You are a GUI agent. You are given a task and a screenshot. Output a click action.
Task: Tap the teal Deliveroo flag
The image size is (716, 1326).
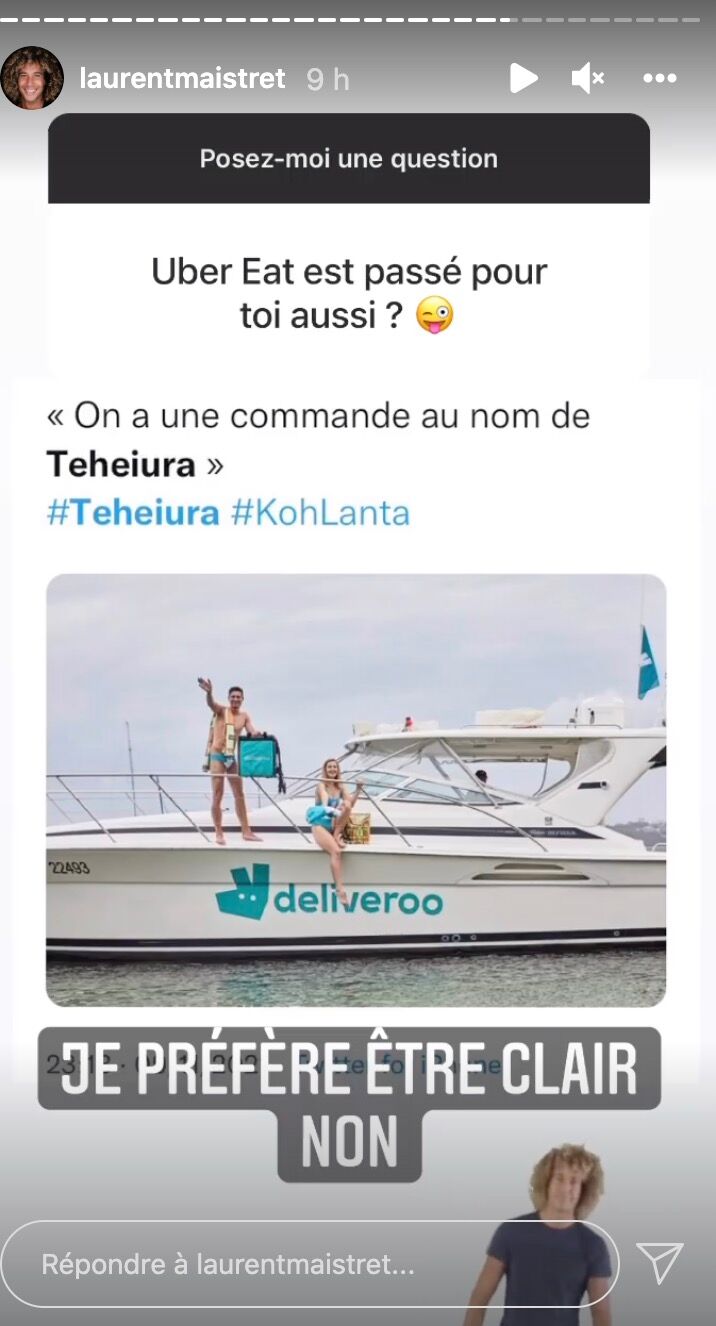coord(648,662)
